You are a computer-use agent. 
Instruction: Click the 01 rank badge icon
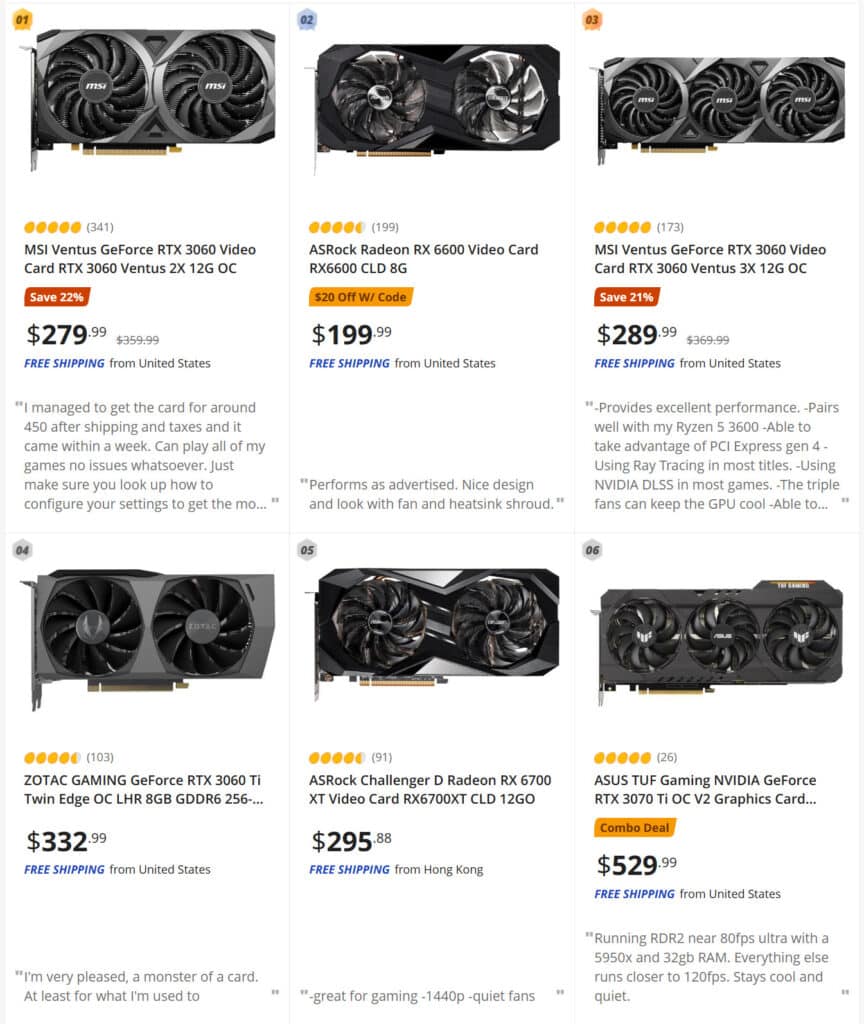[22, 20]
